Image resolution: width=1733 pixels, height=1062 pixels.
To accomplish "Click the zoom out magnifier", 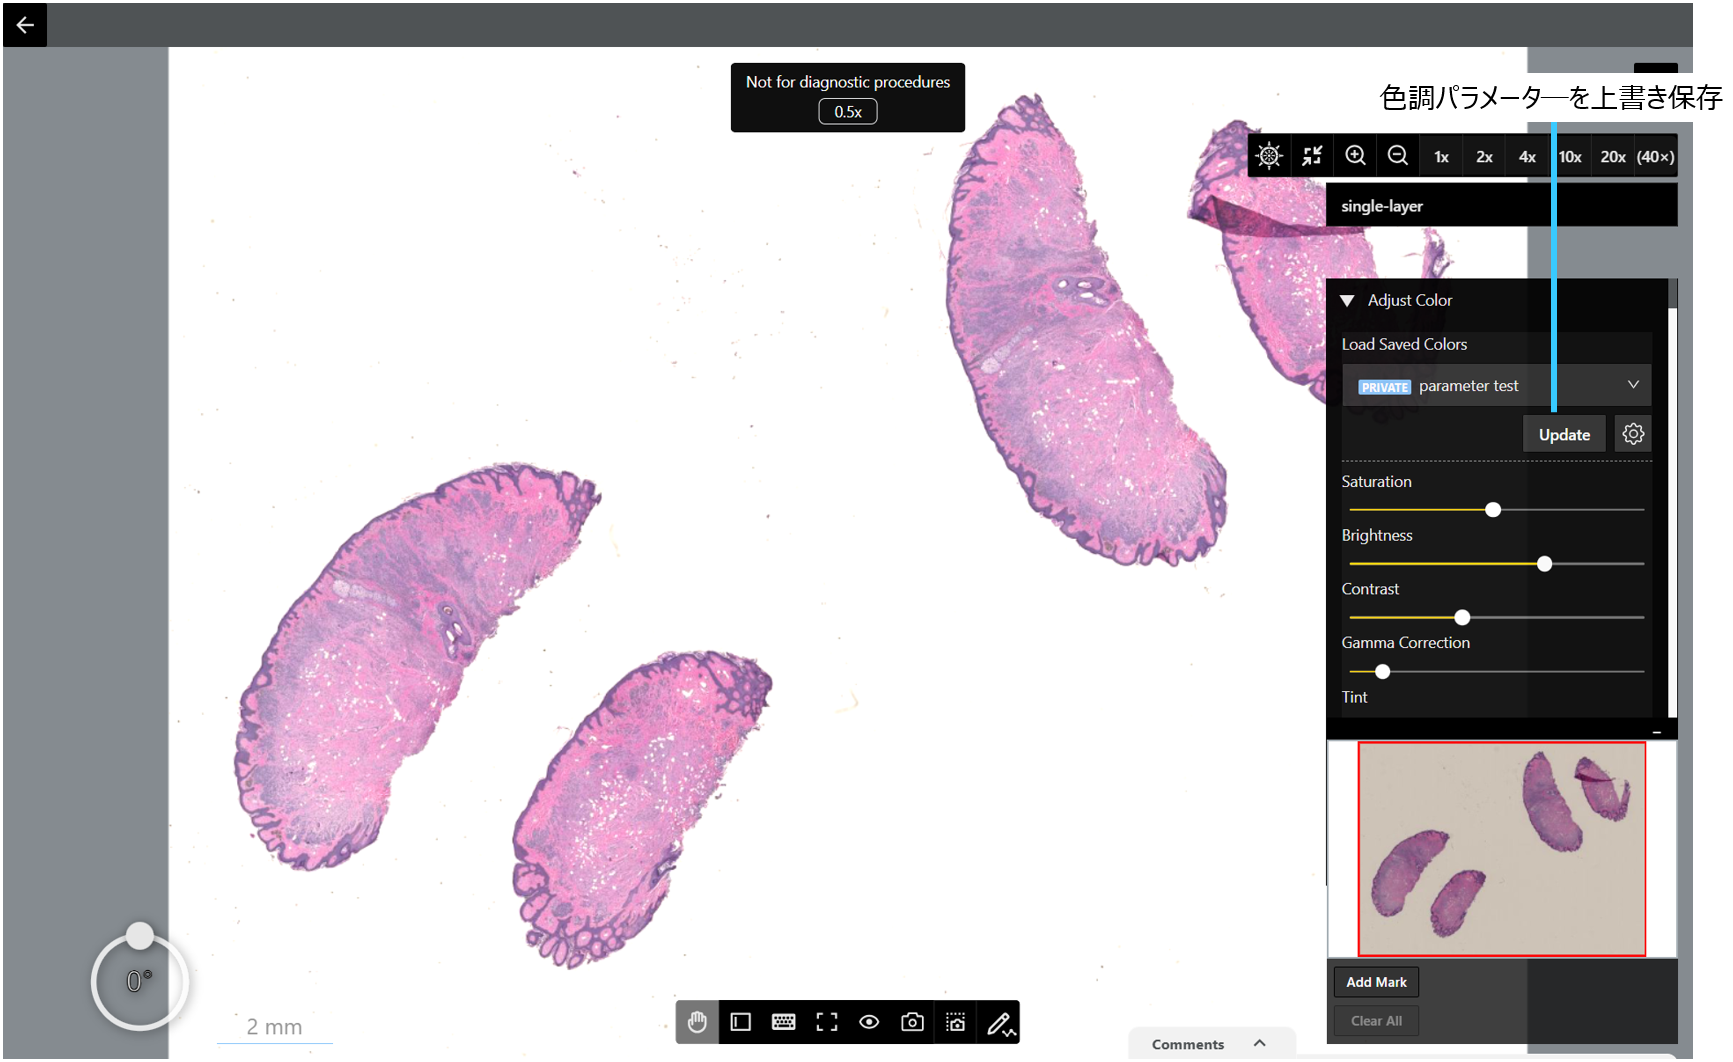I will click(1398, 156).
